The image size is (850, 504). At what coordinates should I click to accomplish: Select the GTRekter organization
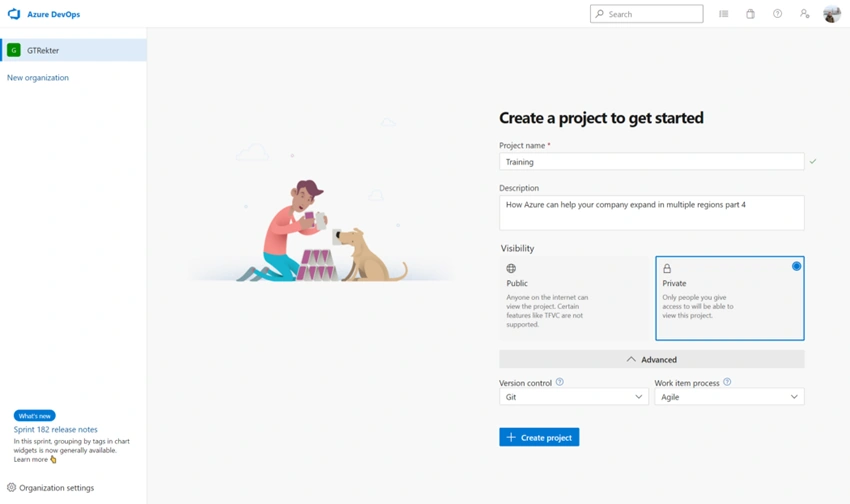tap(74, 50)
